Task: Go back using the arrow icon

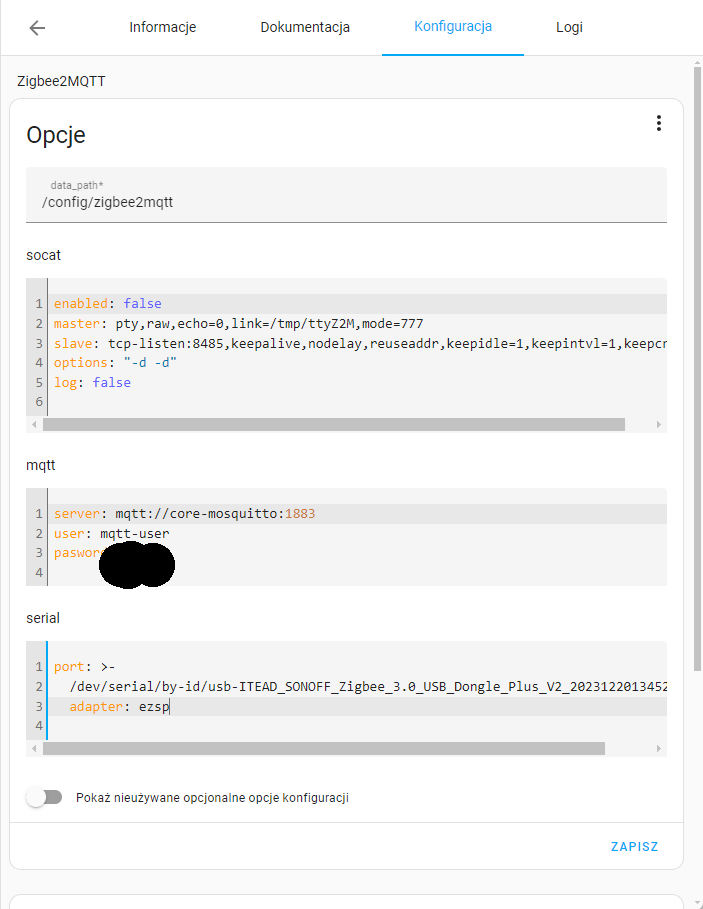Action: [37, 27]
